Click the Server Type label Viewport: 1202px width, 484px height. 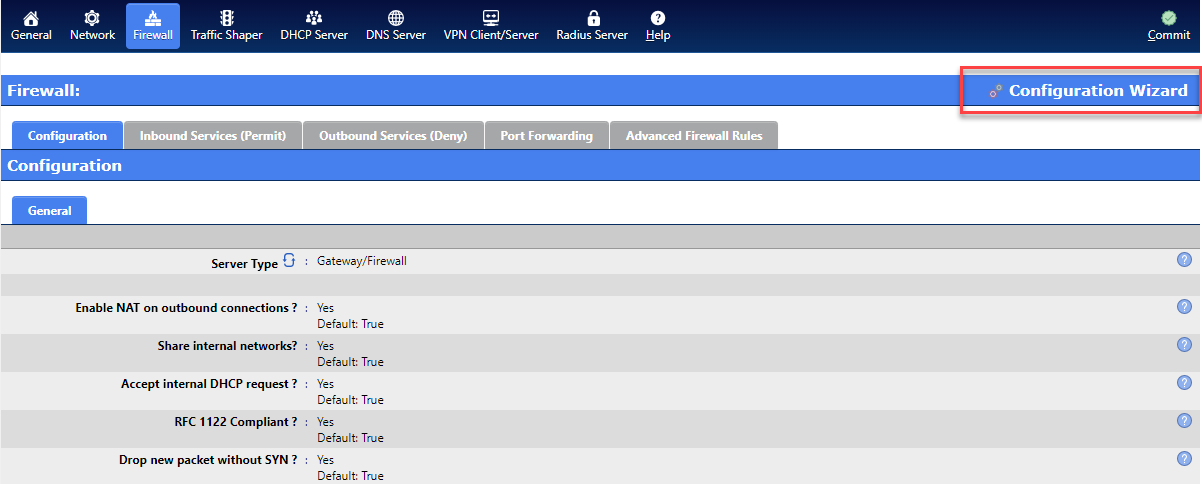click(244, 264)
